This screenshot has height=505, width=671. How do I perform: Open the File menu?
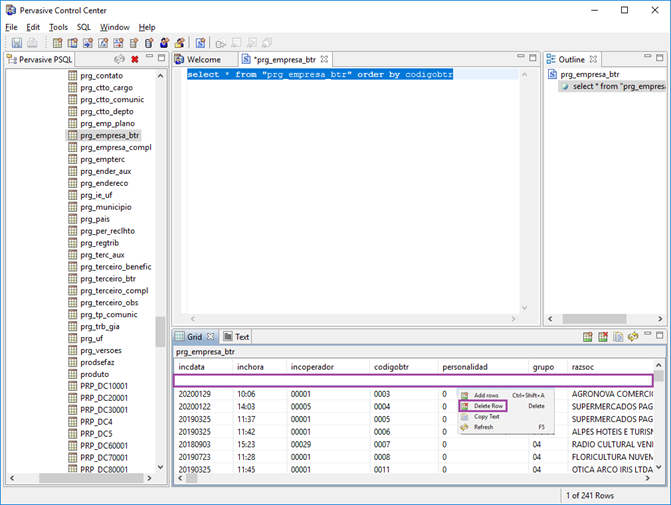[12, 27]
